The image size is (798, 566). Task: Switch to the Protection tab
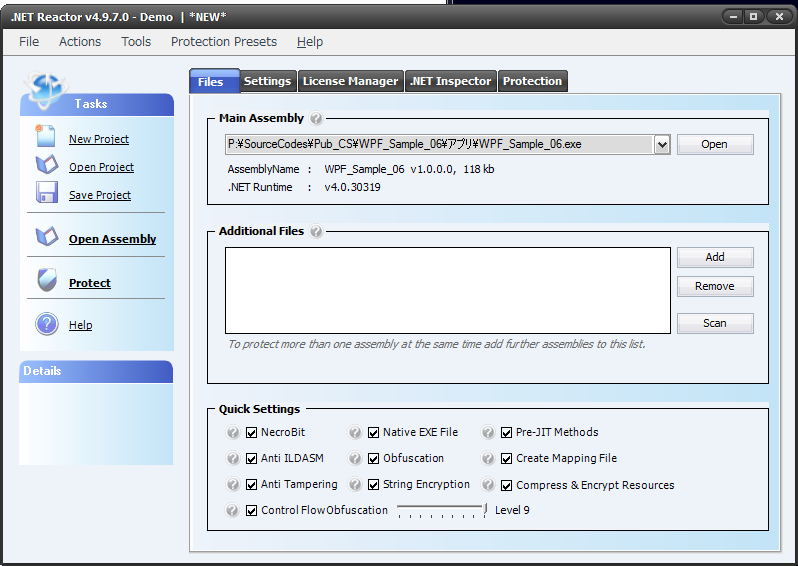[532, 81]
